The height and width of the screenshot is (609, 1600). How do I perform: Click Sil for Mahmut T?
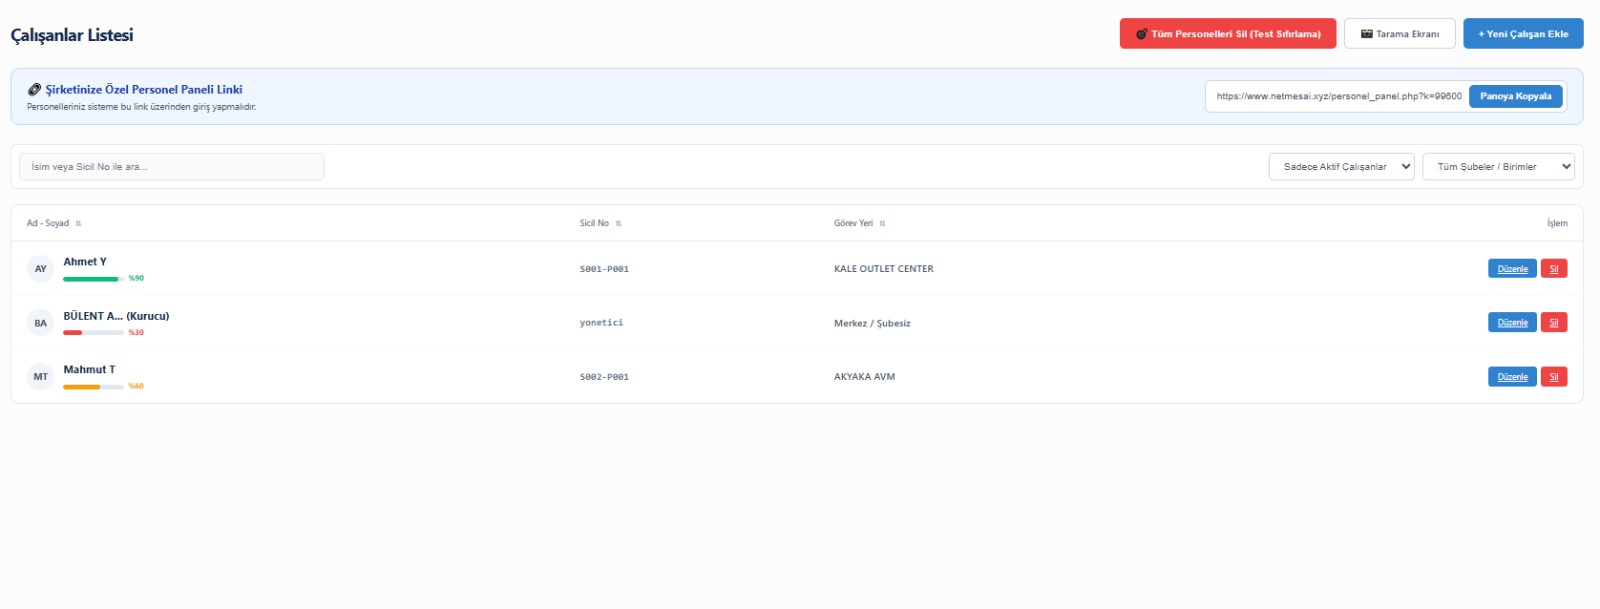pos(1554,376)
